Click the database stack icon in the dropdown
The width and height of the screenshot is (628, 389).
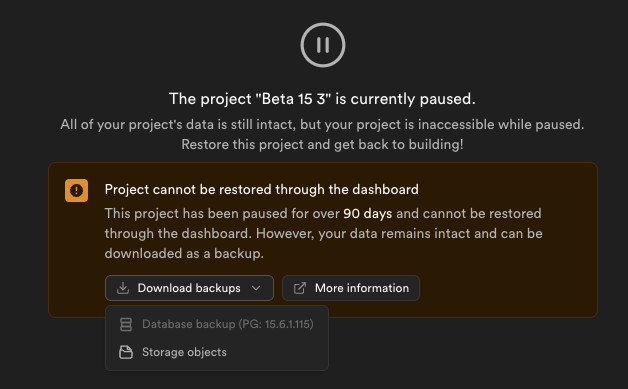pos(126,324)
